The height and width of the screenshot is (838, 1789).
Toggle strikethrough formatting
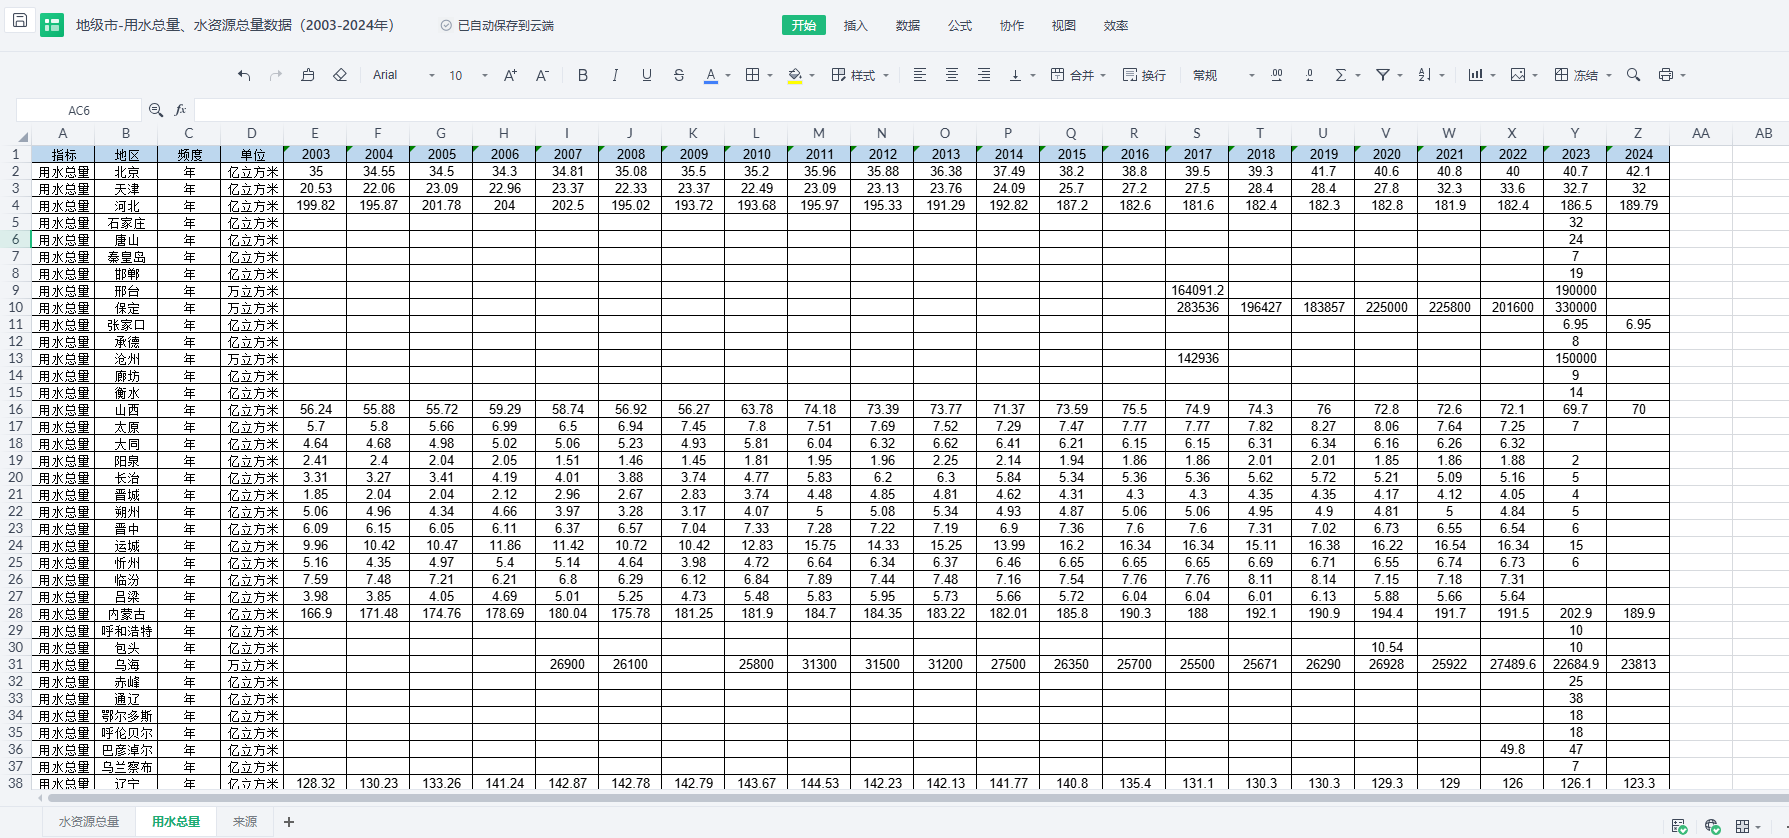[679, 75]
